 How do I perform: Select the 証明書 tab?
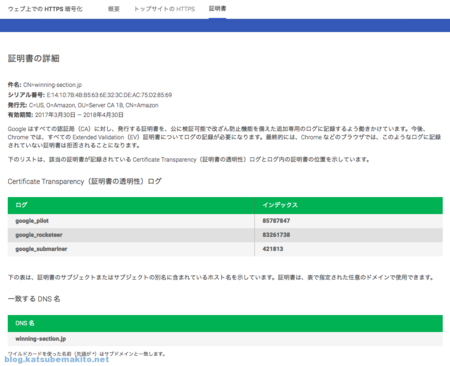(217, 9)
